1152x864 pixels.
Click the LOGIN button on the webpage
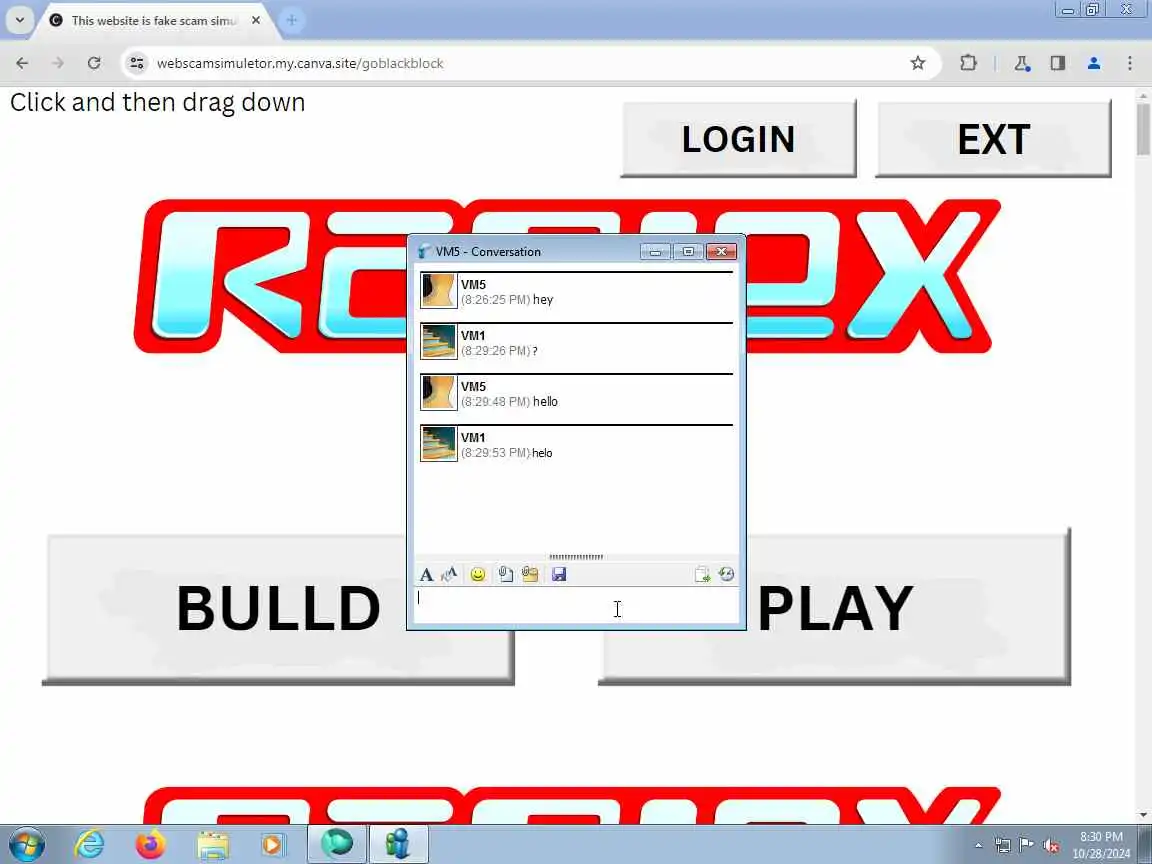click(x=738, y=139)
